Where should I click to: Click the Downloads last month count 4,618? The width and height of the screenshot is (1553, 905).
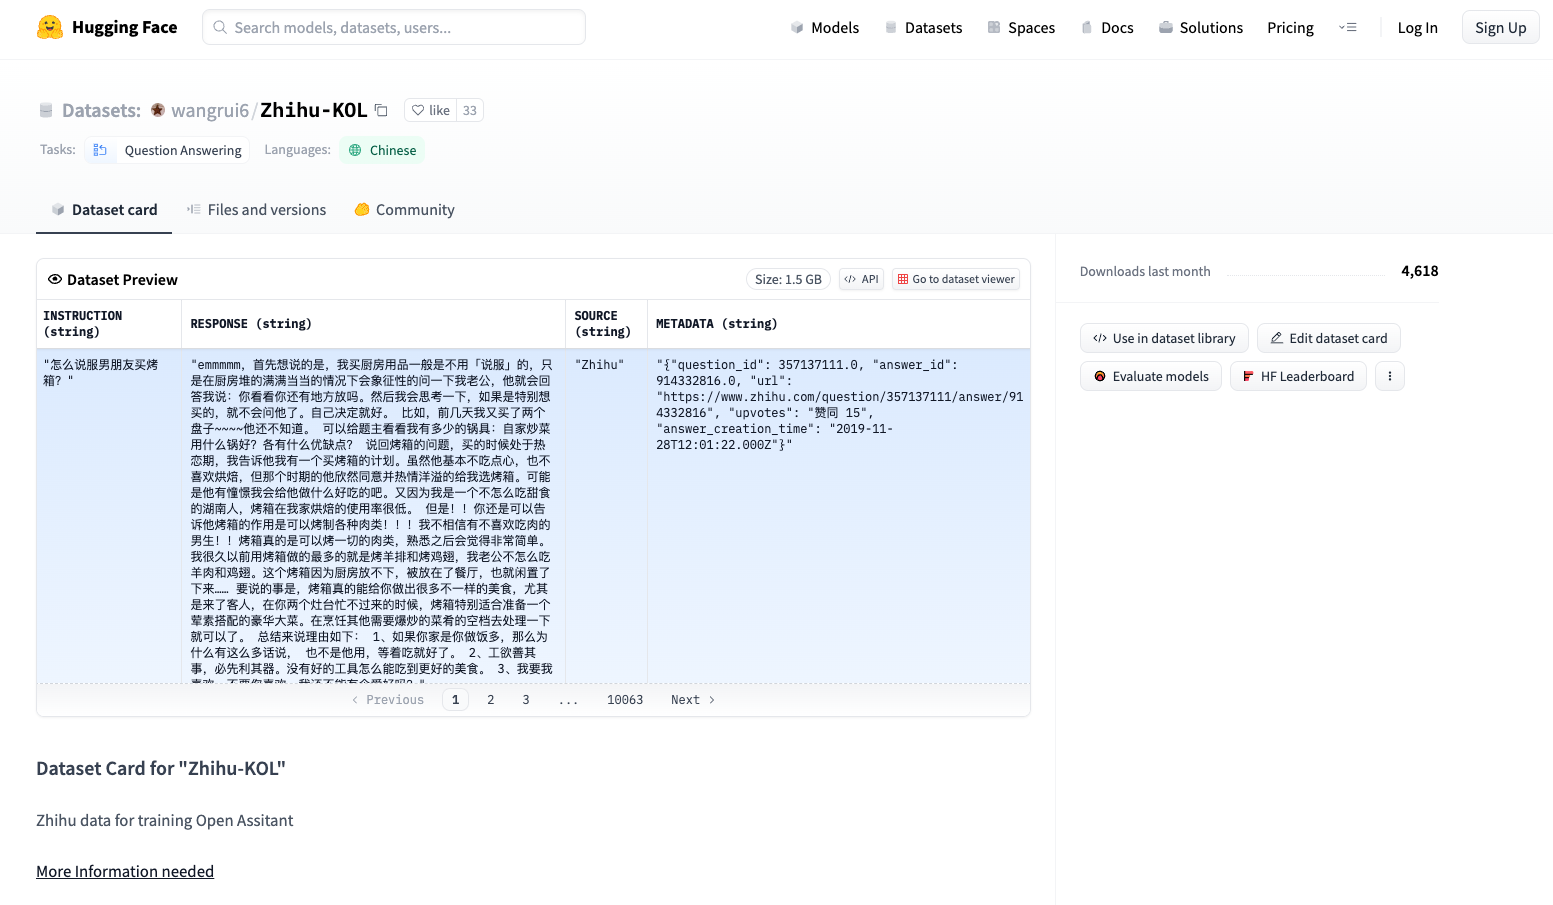click(1419, 271)
